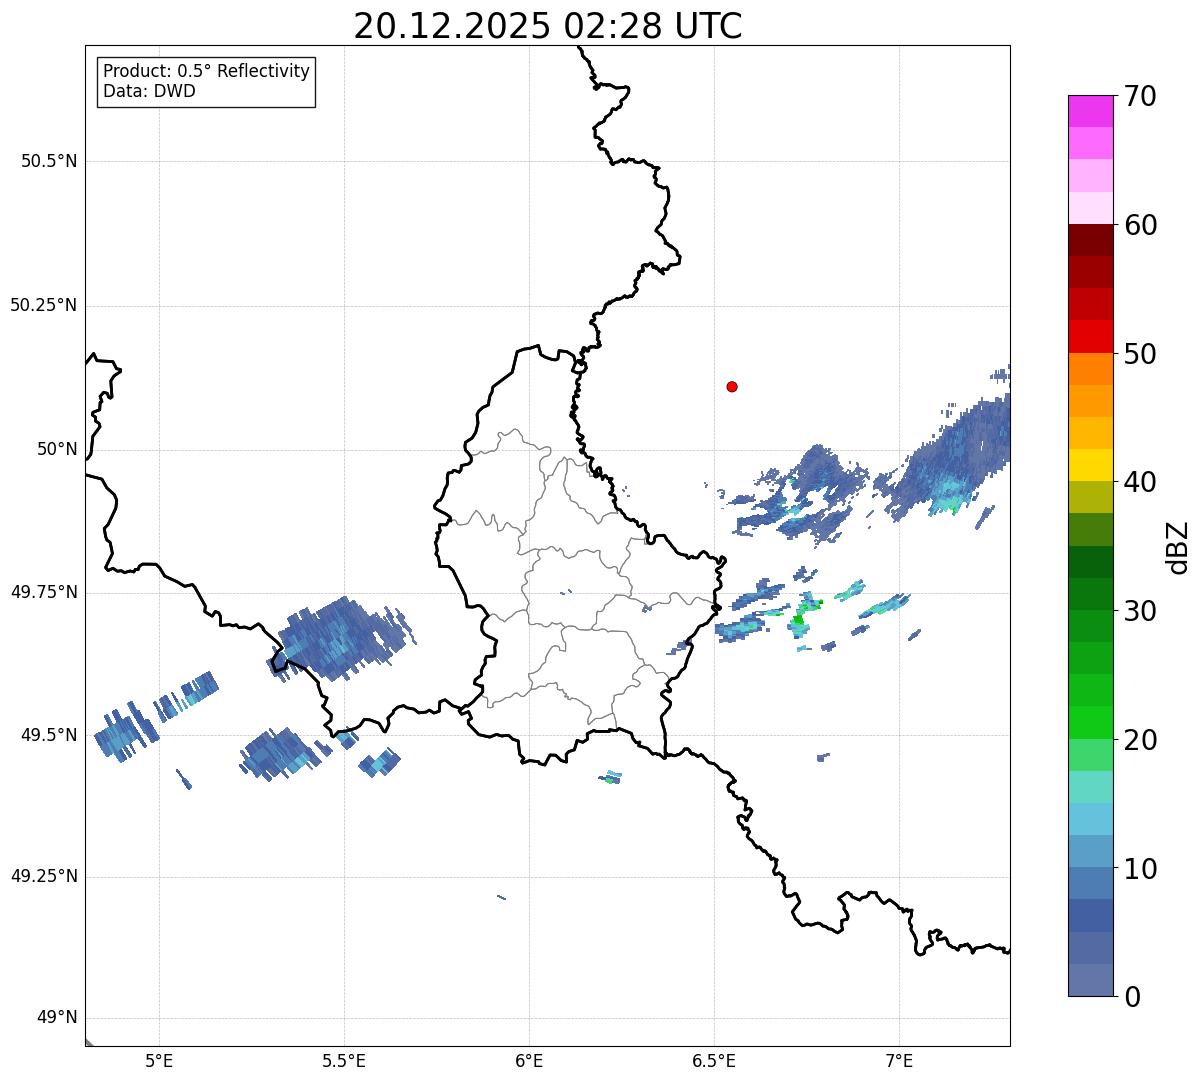Click the colorbar tick label 50
The image size is (1202, 1081).
(1140, 354)
